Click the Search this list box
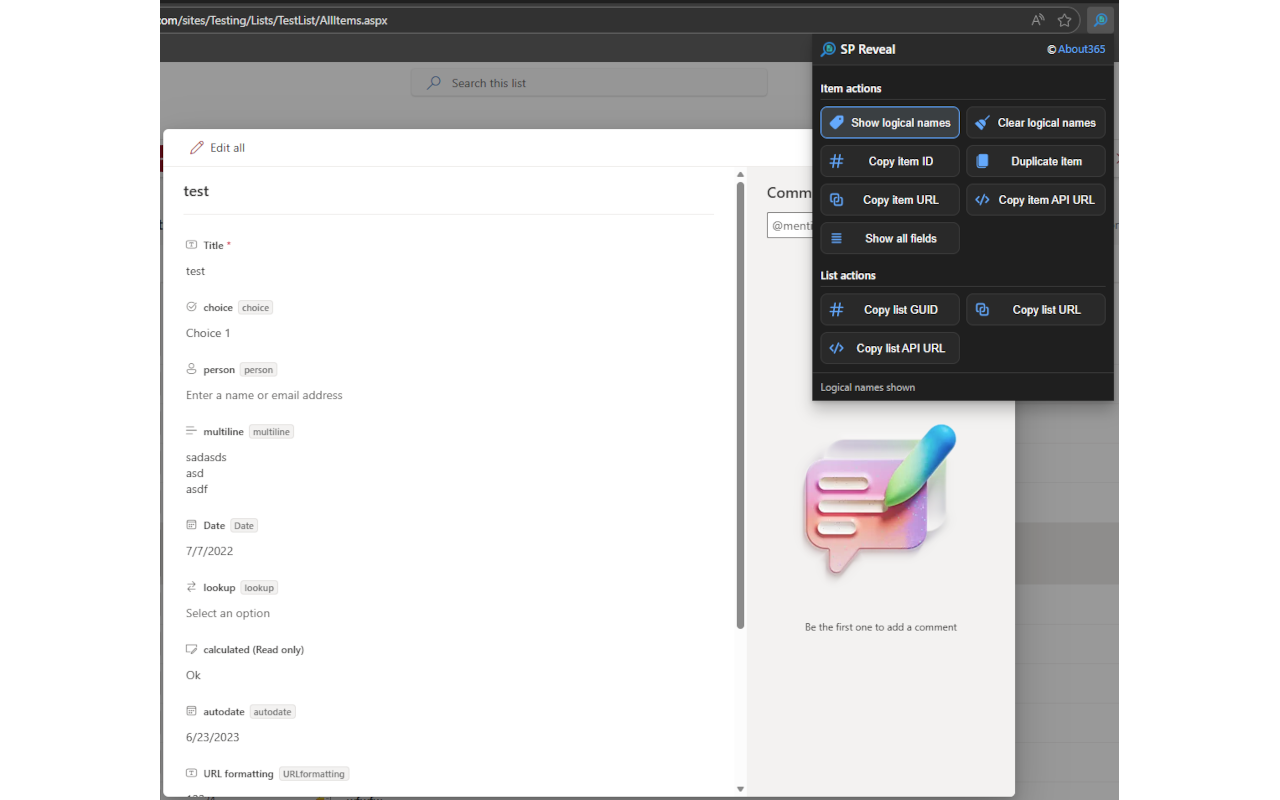The image size is (1280, 800). (x=589, y=83)
